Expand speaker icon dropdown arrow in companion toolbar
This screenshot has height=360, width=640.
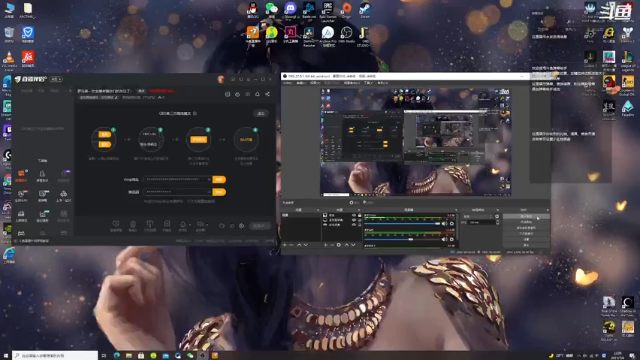[x=207, y=225]
